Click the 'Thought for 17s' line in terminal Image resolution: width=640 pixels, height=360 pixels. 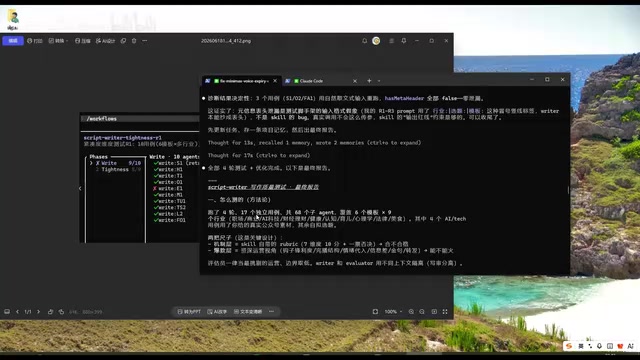click(259, 156)
